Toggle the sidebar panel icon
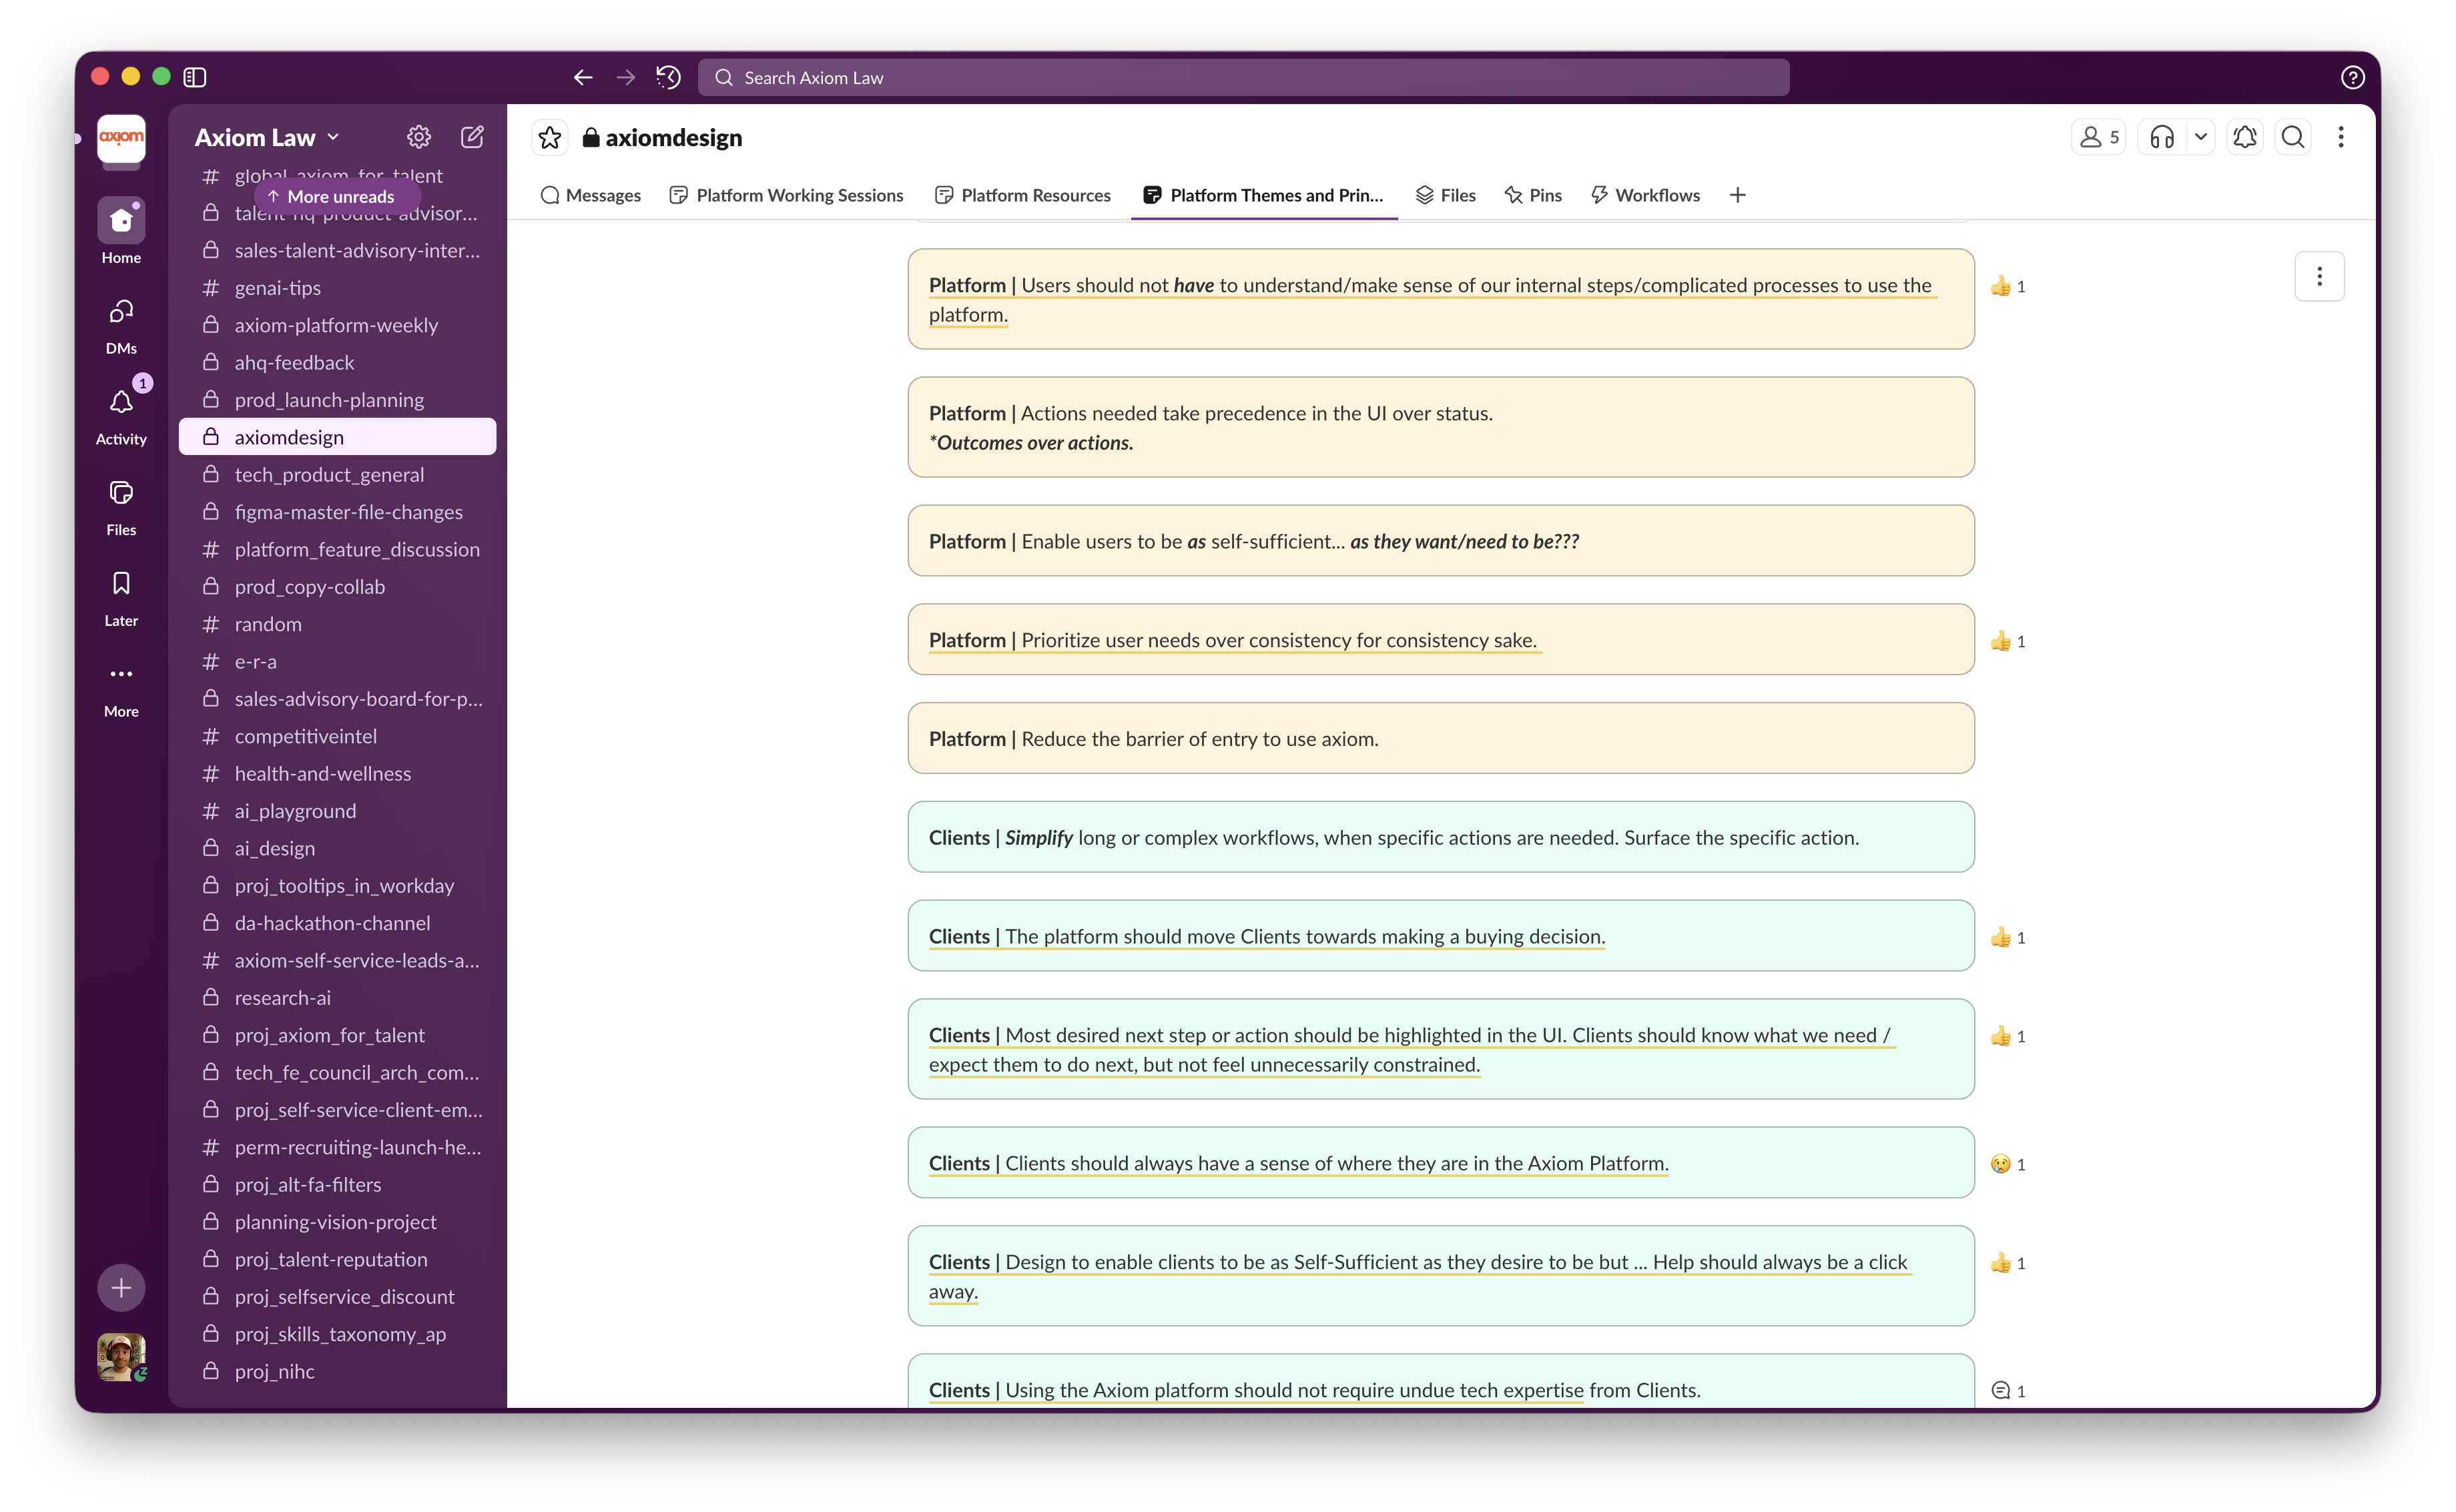The width and height of the screenshot is (2456, 1512). pyautogui.click(x=195, y=77)
